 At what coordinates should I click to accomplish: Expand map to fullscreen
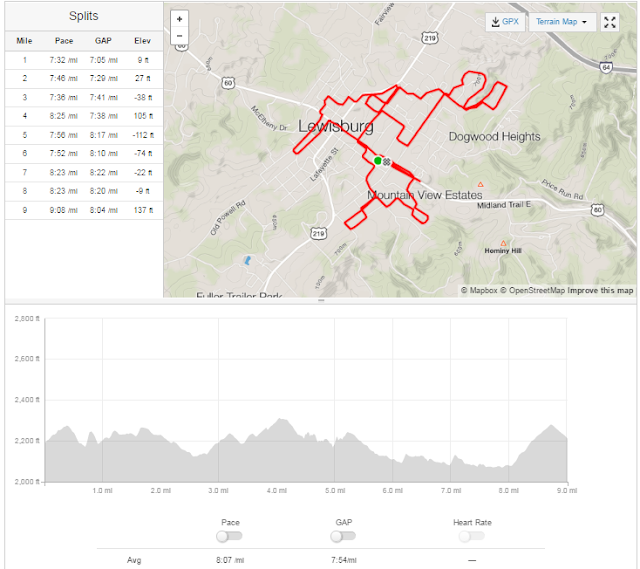tap(611, 21)
